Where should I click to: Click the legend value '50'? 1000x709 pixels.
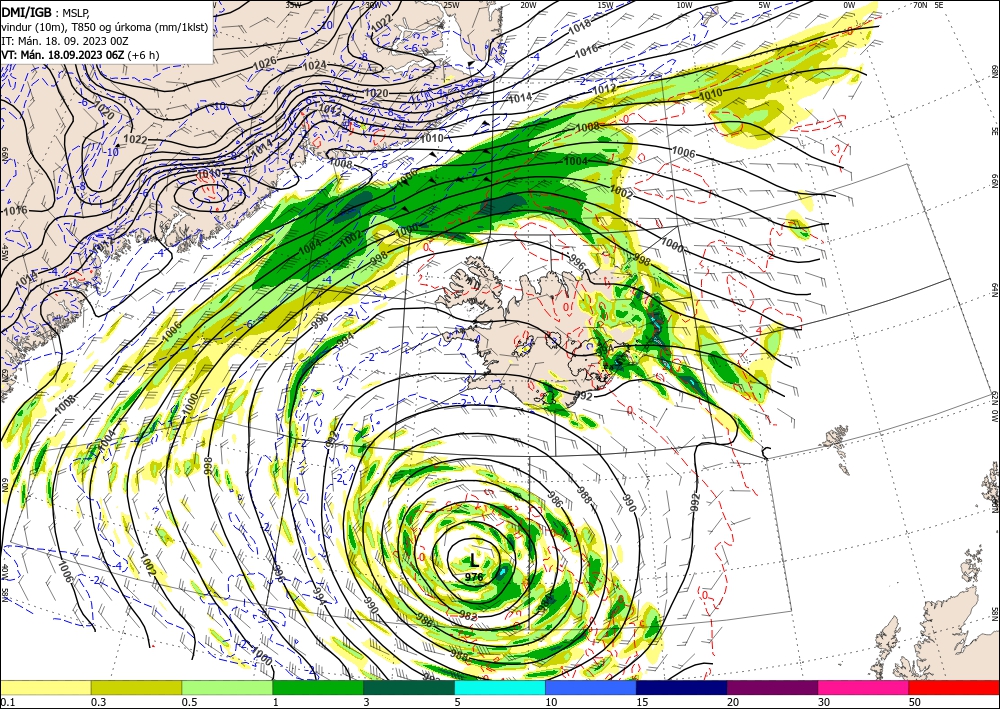pos(914,701)
